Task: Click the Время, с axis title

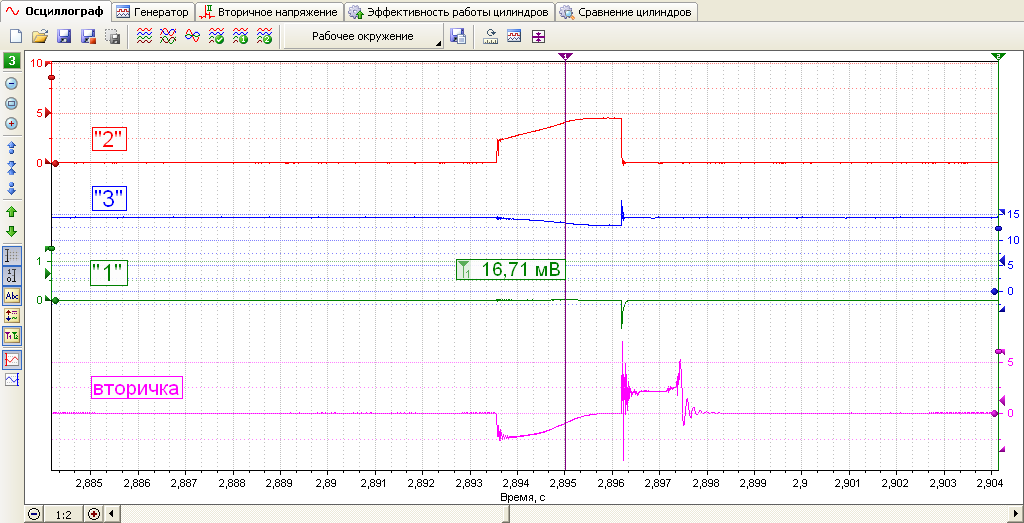Action: (522, 498)
